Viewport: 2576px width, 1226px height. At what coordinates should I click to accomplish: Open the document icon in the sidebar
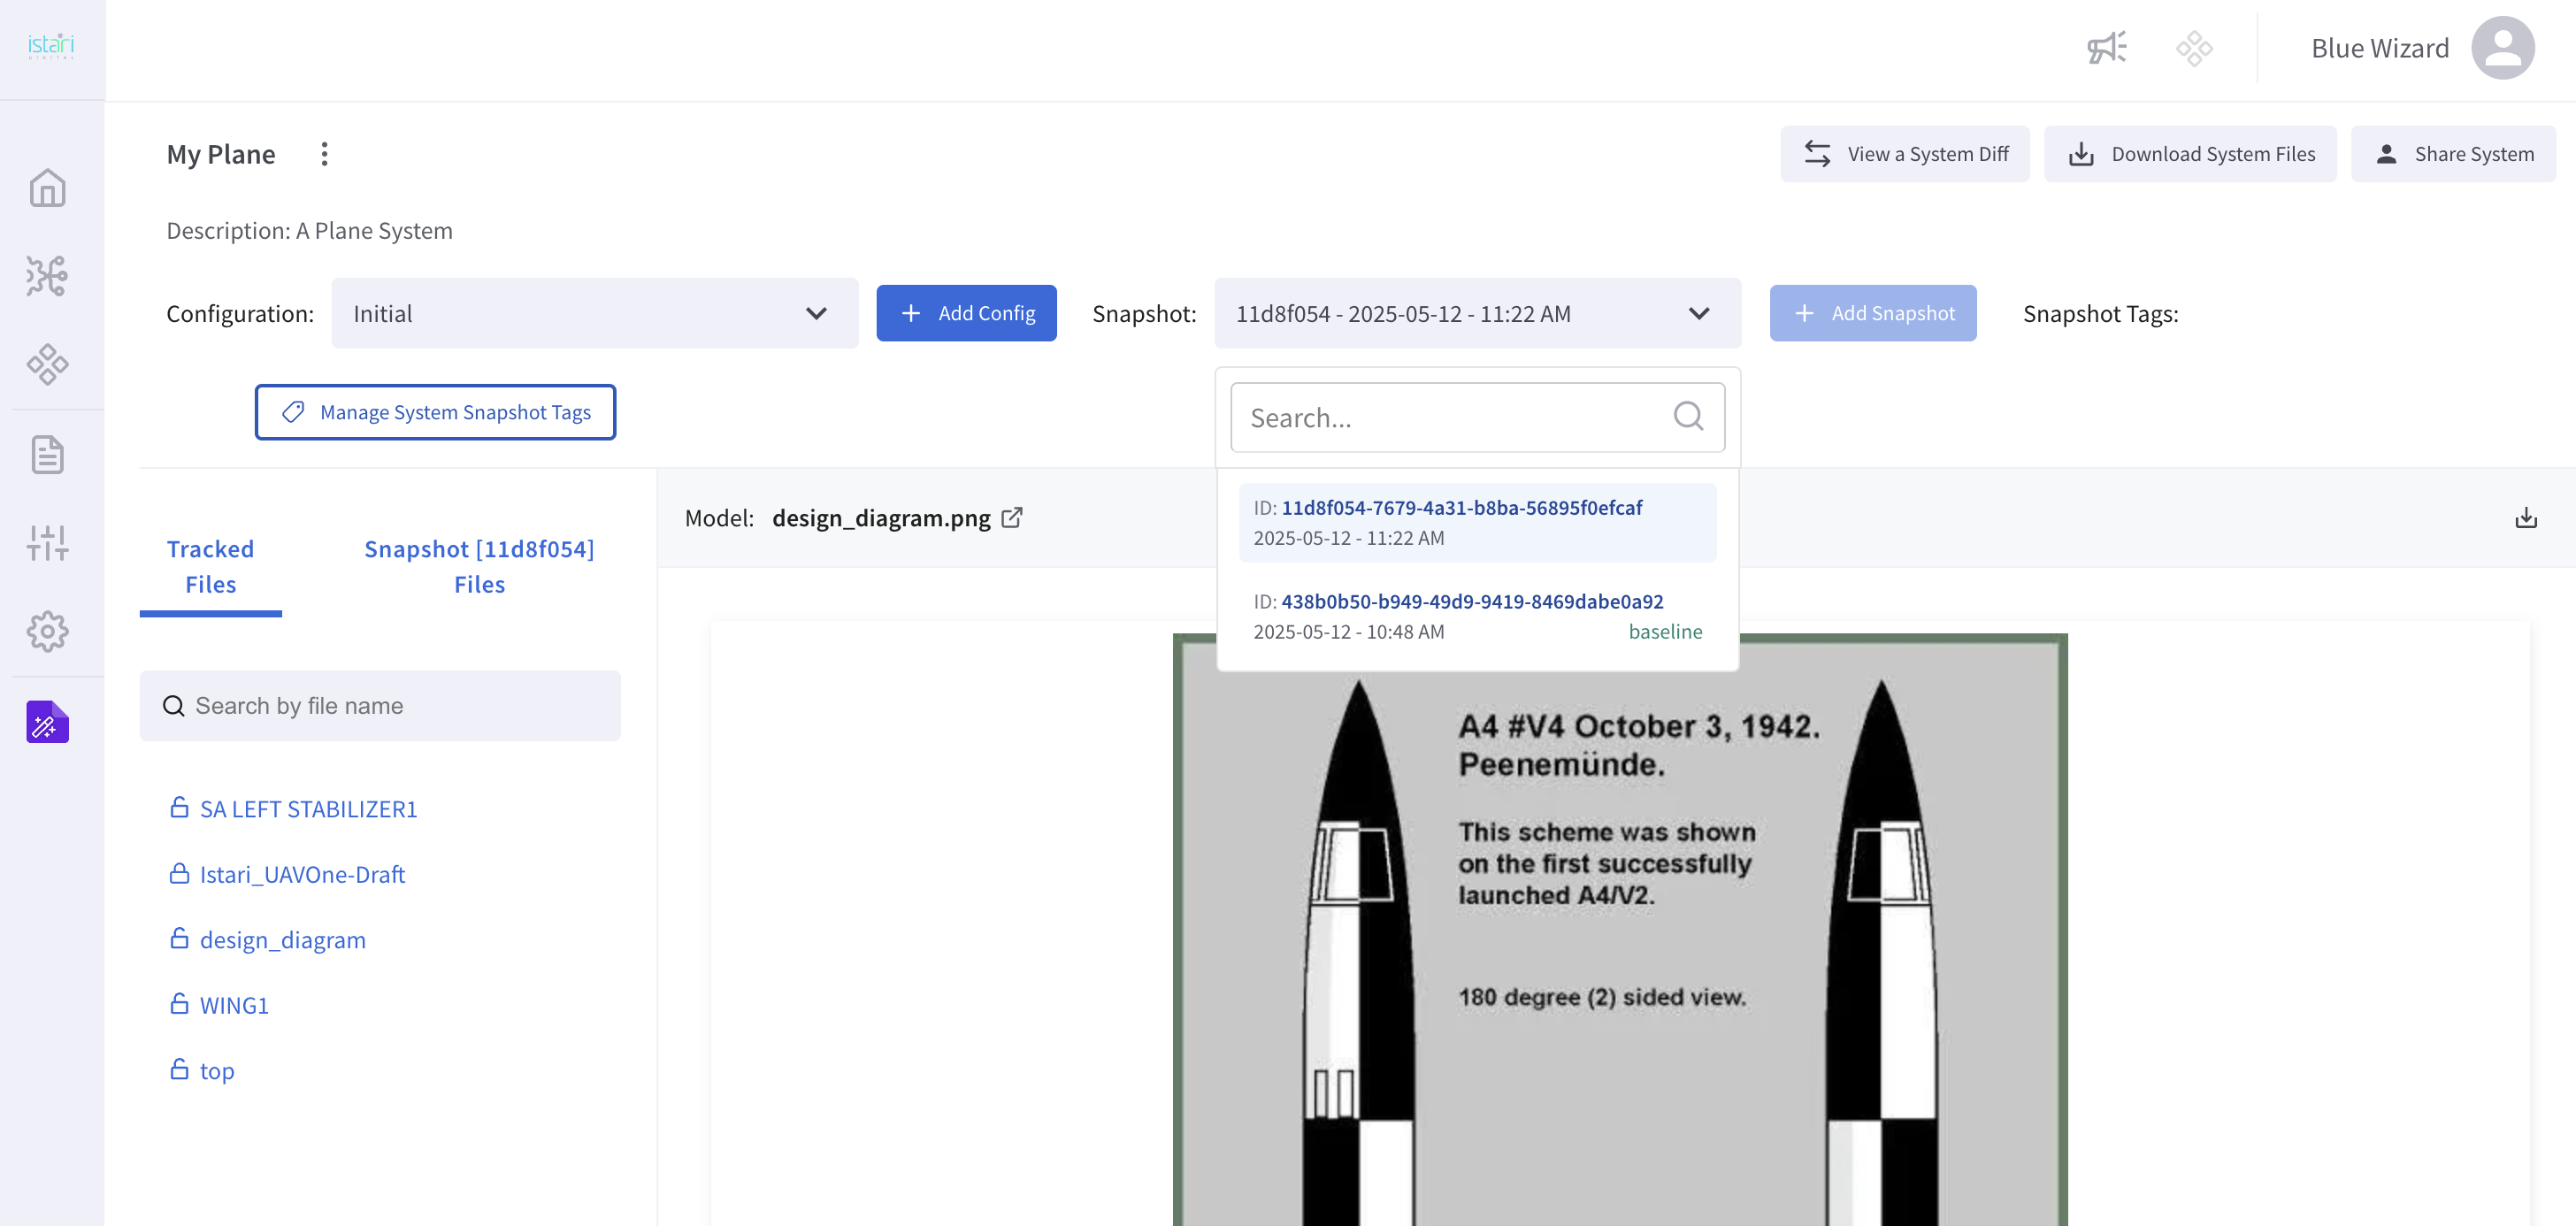click(47, 455)
